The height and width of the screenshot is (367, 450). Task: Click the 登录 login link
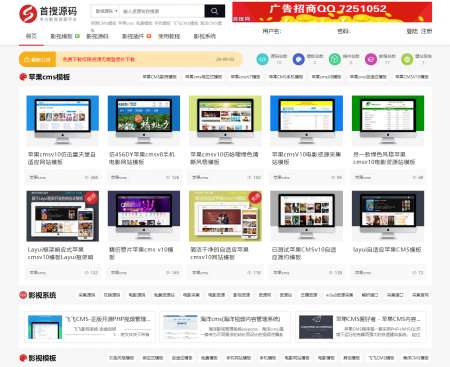click(412, 31)
